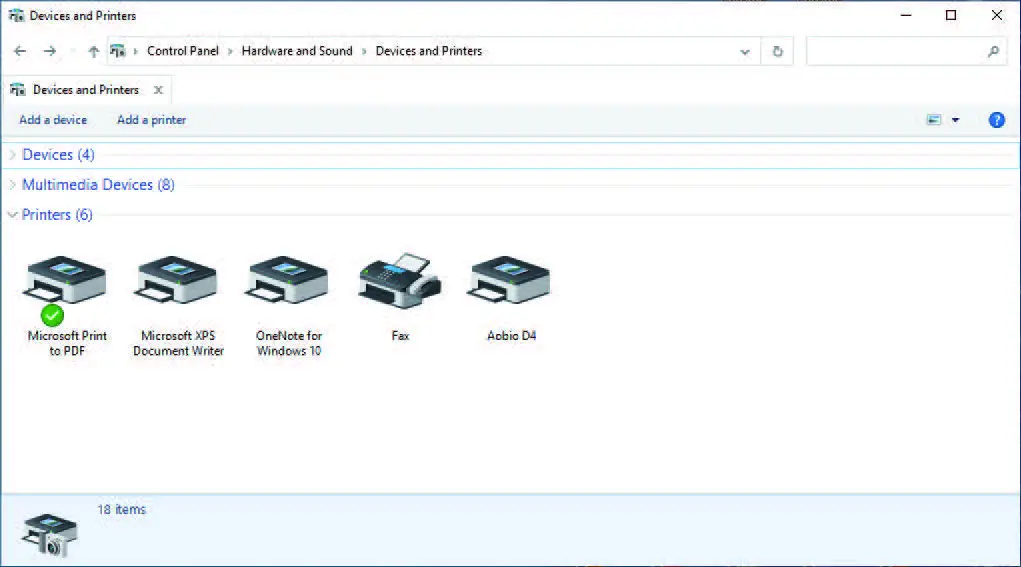The image size is (1021, 567).
Task: Expand the Multimedia Devices (8) group
Action: click(12, 185)
